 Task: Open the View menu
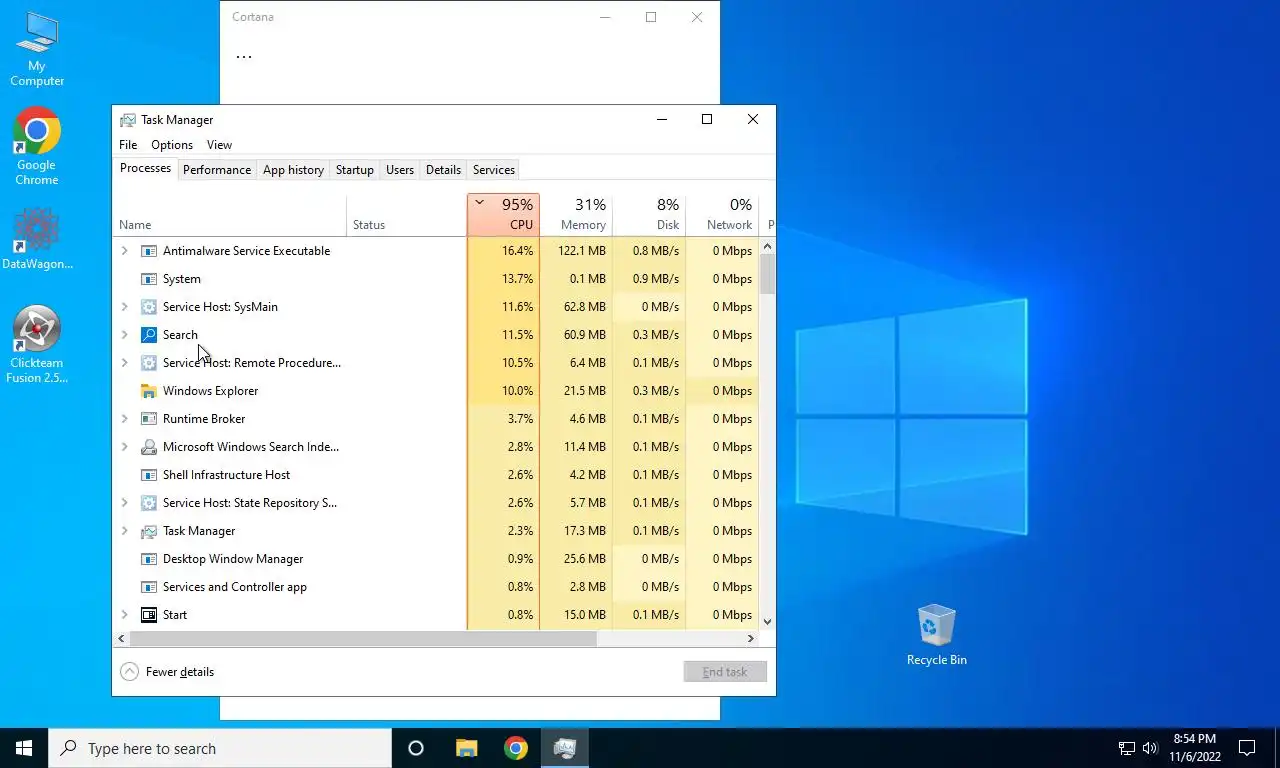pos(219,145)
